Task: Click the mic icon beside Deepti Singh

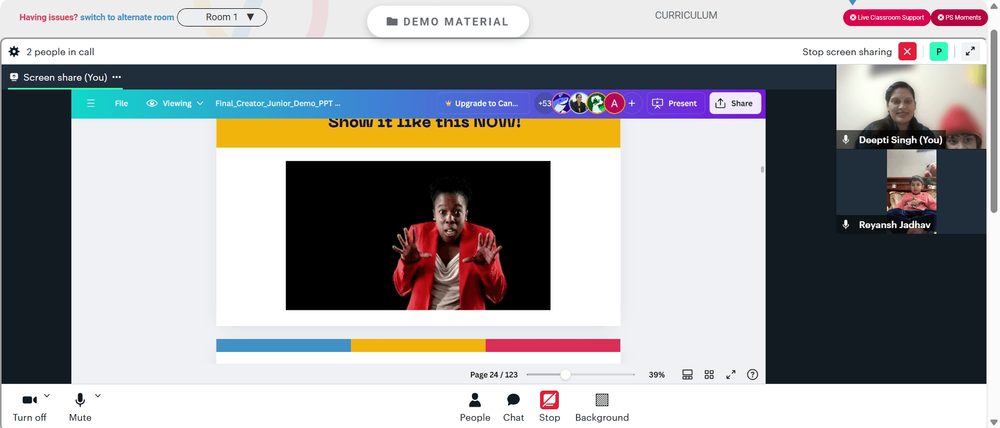Action: pyautogui.click(x=846, y=140)
